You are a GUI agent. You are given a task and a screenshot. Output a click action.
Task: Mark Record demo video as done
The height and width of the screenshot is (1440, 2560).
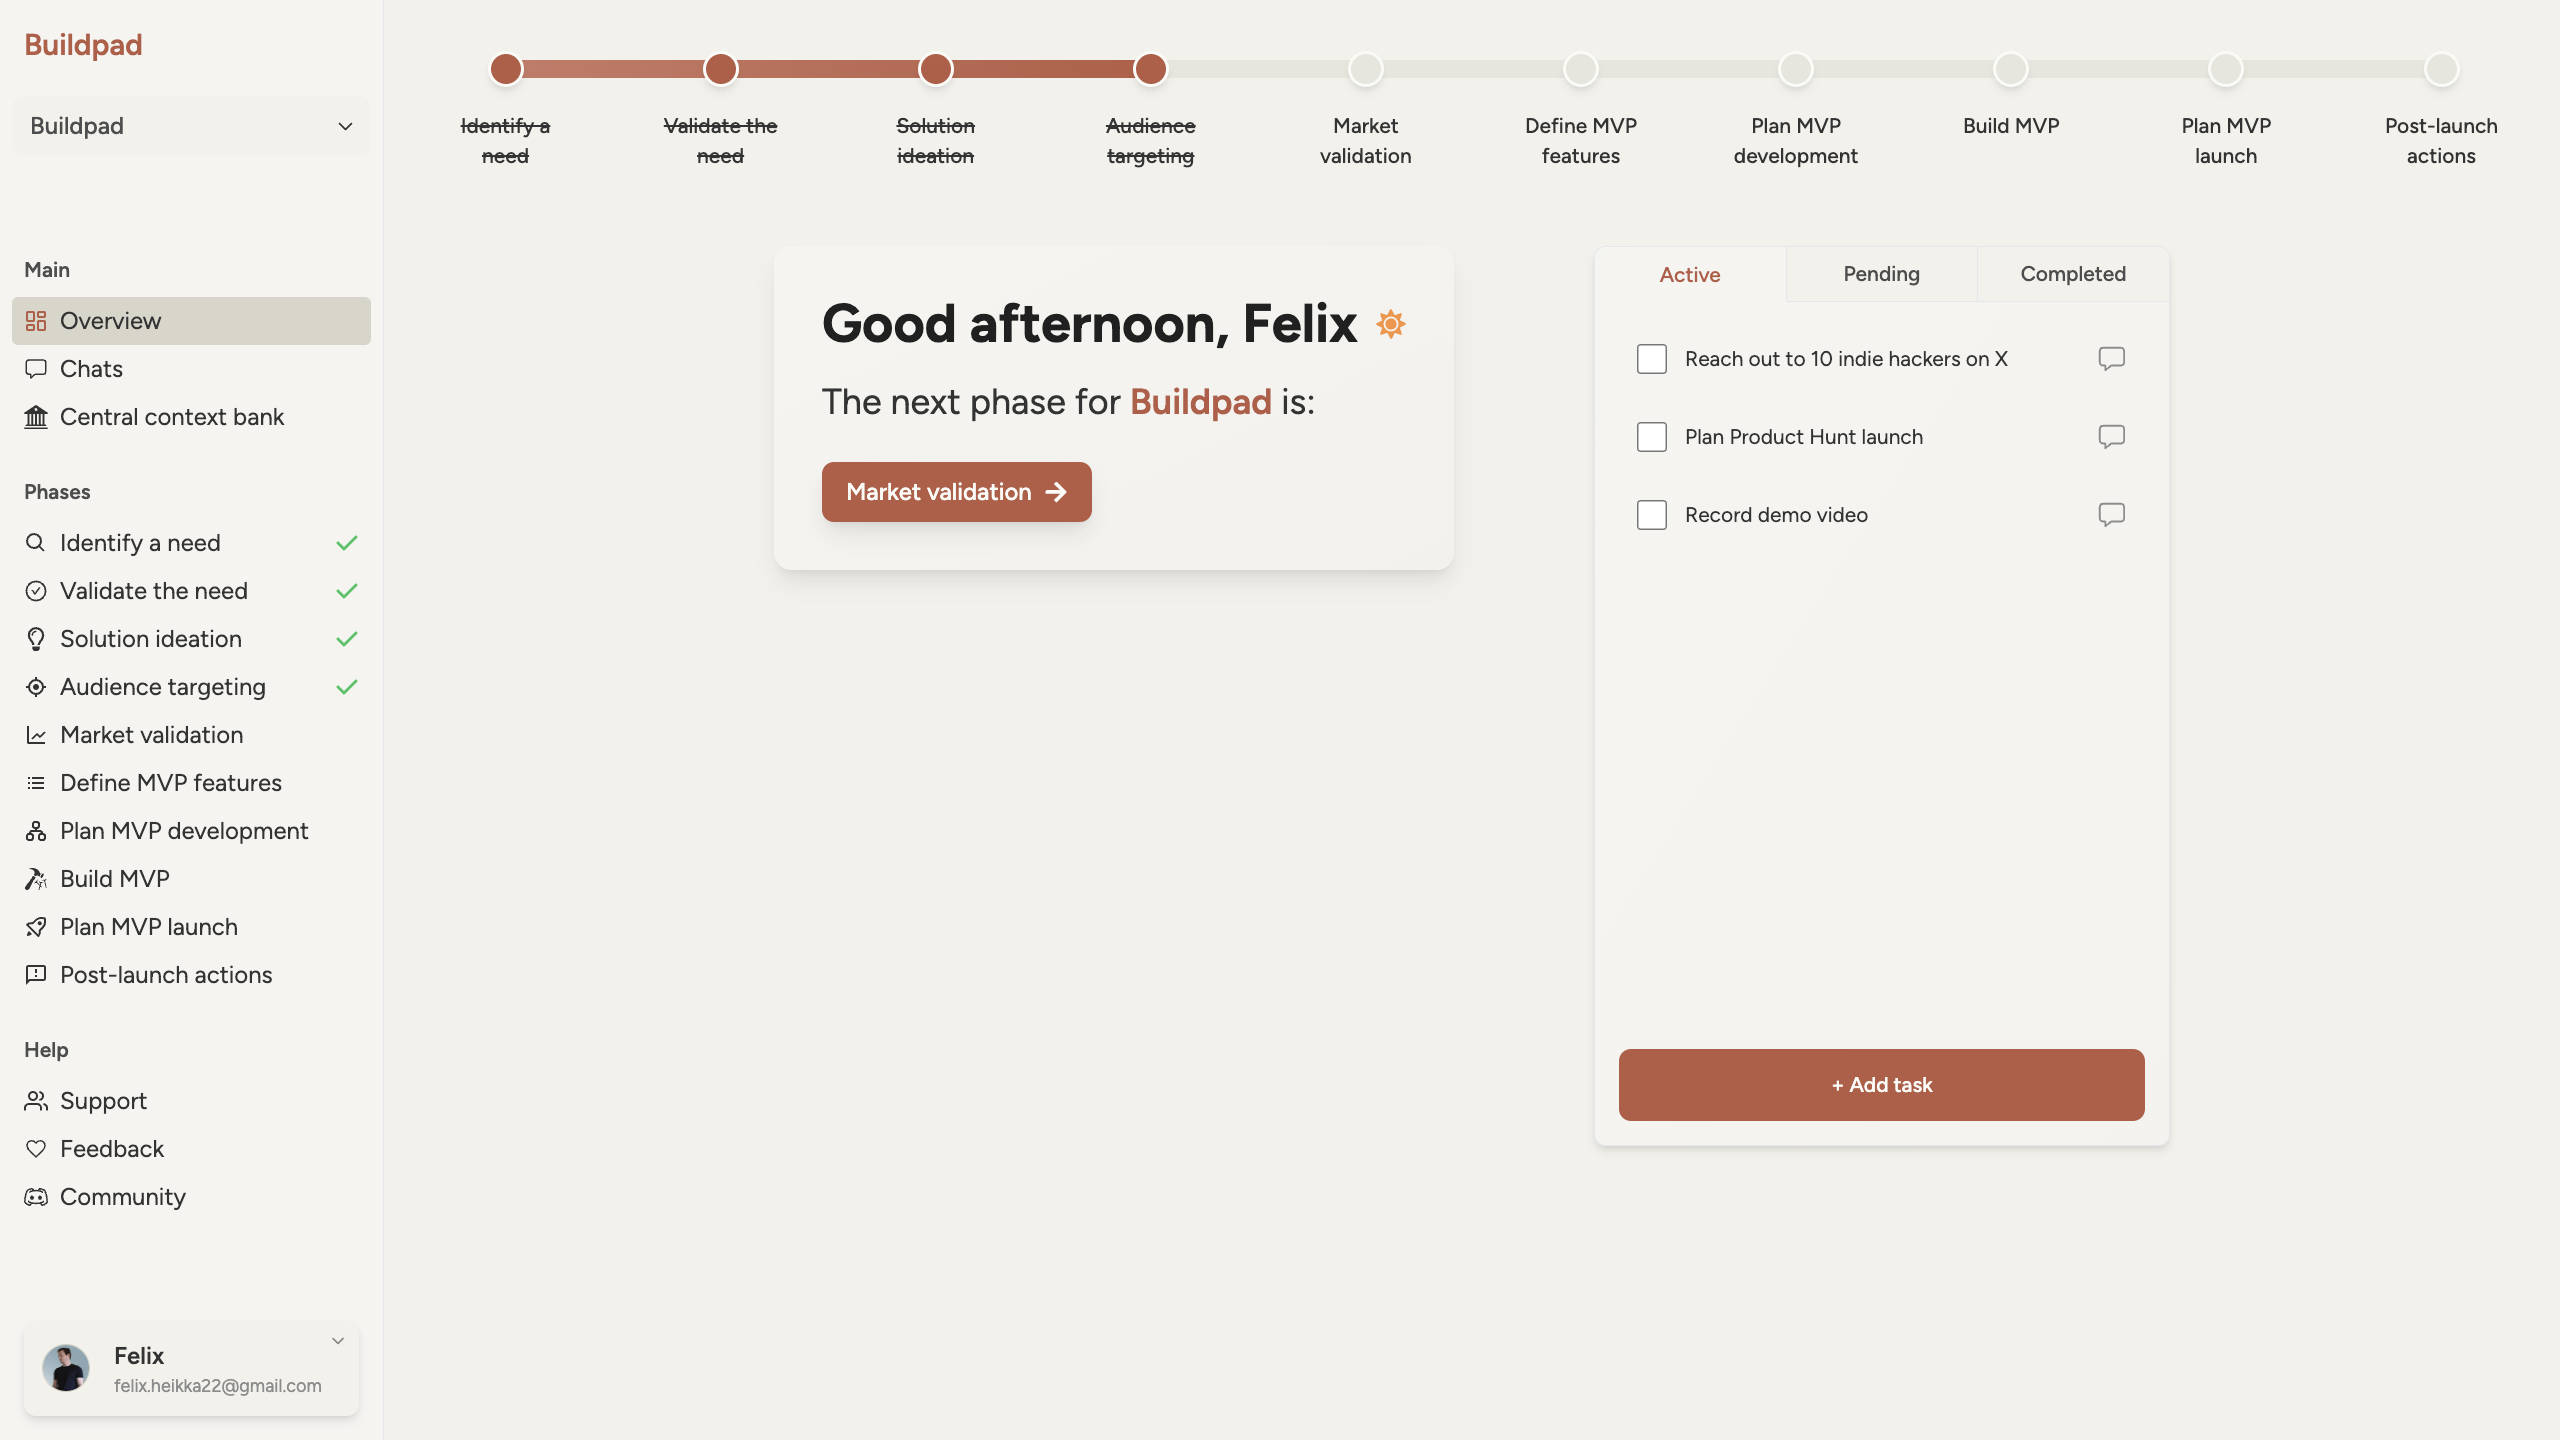(1652, 515)
